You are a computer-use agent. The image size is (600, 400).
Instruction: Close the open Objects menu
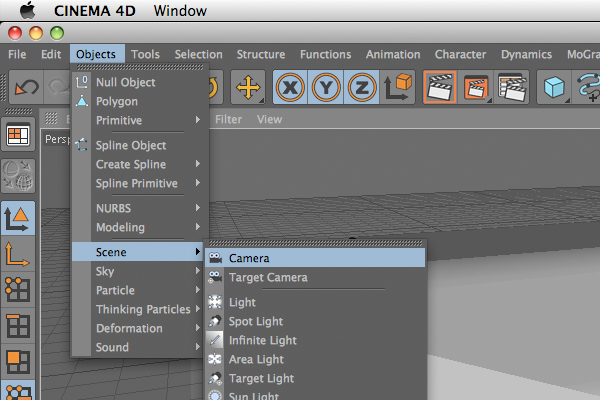click(x=96, y=54)
